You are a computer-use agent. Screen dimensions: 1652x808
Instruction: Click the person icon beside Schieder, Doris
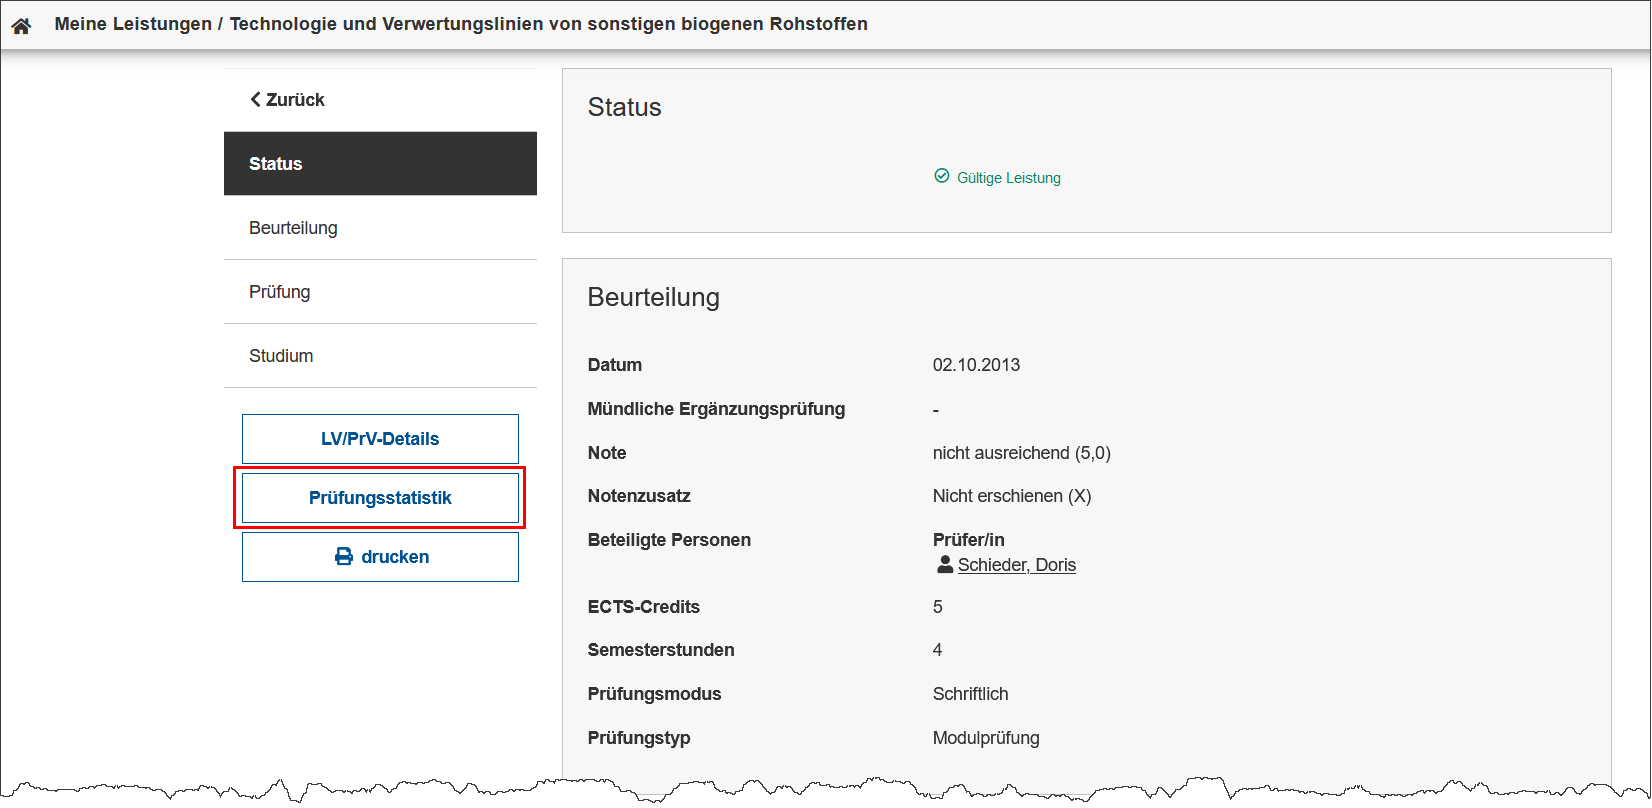[944, 565]
